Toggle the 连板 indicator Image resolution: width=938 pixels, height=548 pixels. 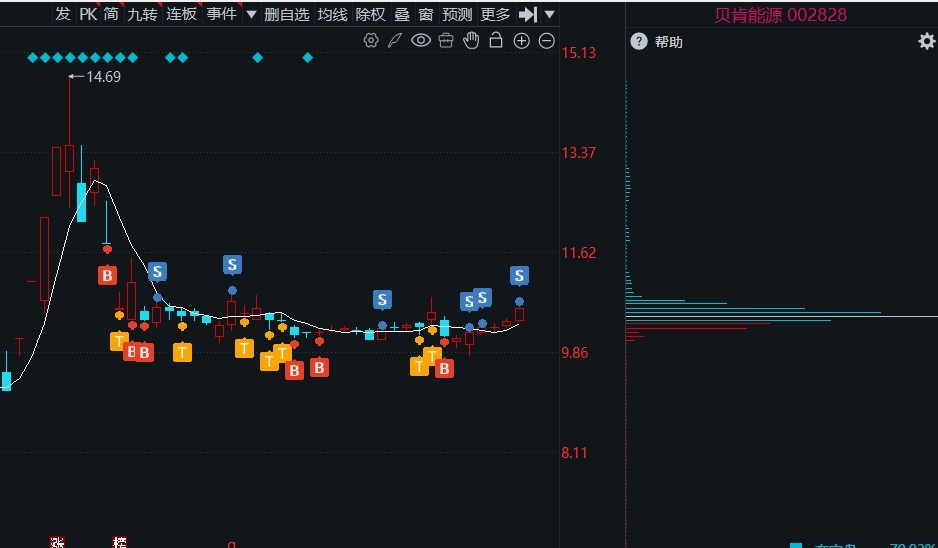[x=181, y=14]
